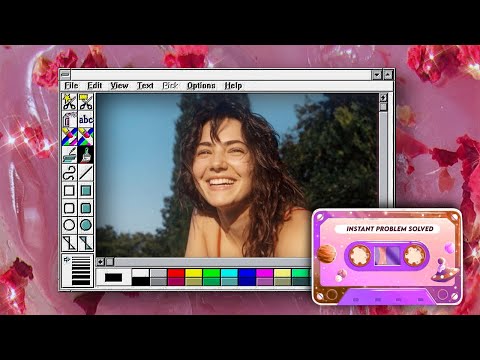
Task: Click the vertical scrollbar thumb
Action: [x=383, y=107]
